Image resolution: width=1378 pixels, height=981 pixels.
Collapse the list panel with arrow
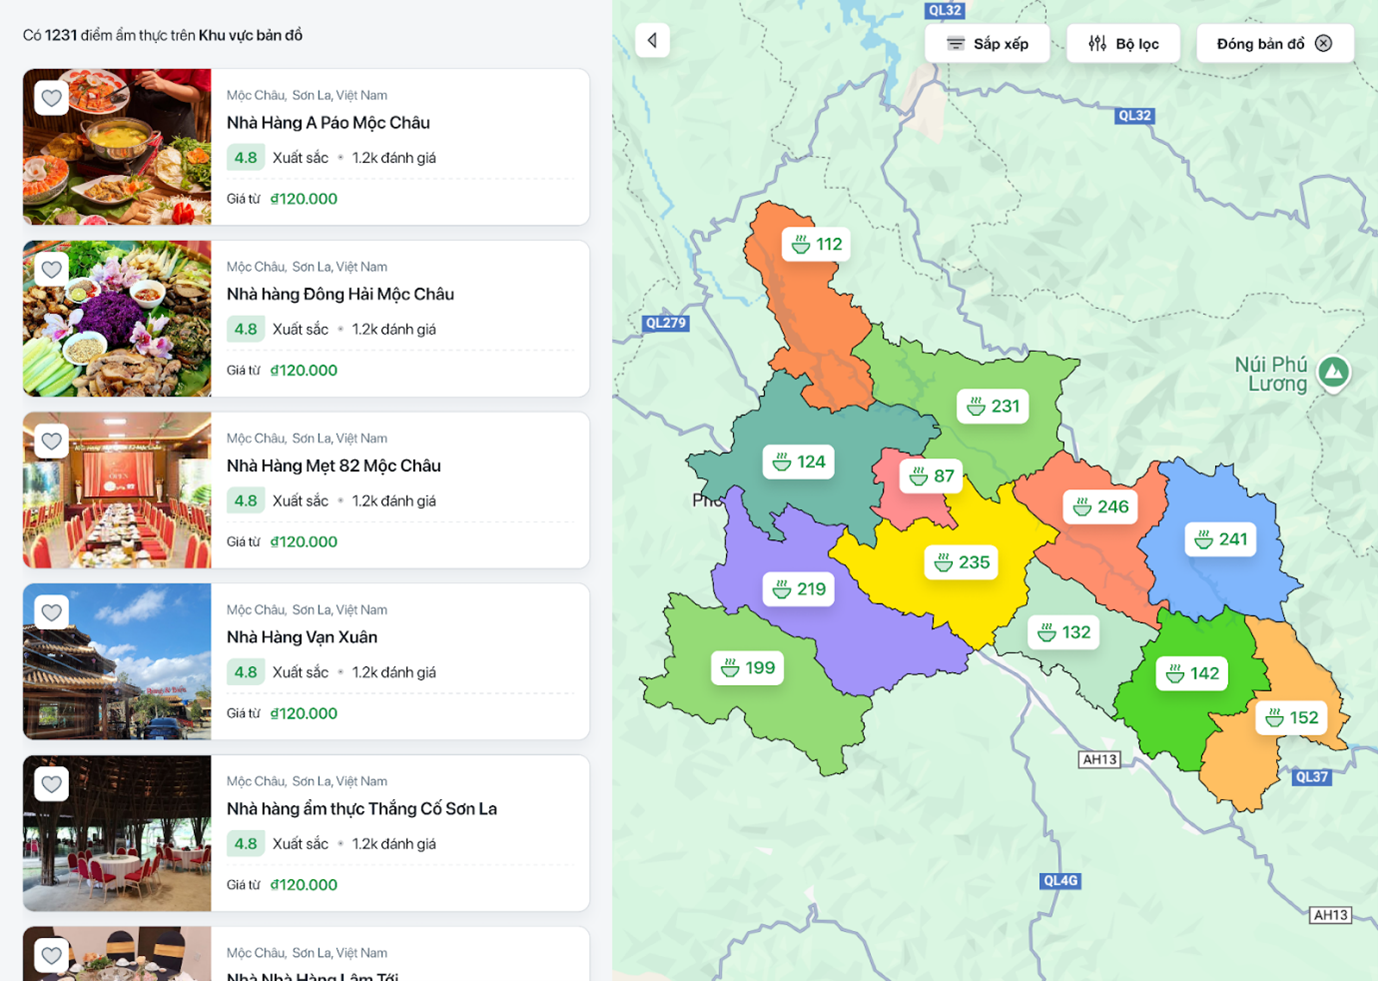click(x=652, y=41)
